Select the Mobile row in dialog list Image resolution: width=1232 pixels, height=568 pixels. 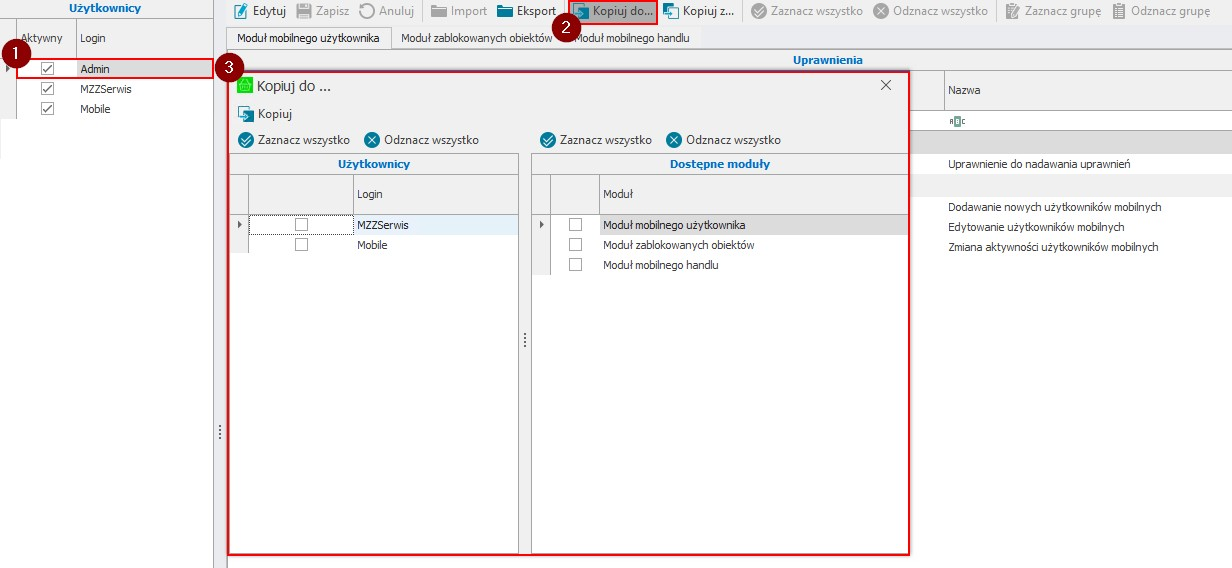tap(374, 245)
